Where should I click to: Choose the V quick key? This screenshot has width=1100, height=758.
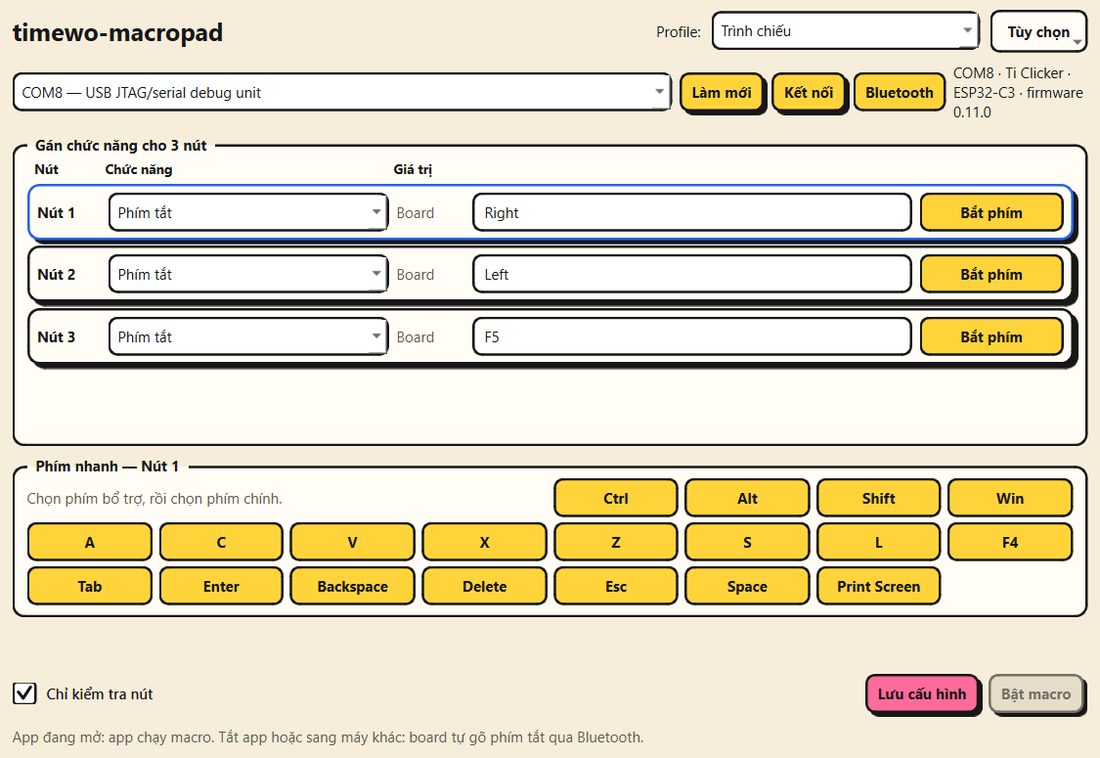coord(353,542)
